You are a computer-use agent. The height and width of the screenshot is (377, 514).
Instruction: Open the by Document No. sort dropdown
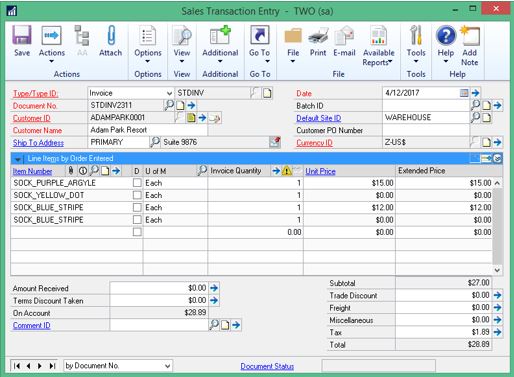pos(167,366)
